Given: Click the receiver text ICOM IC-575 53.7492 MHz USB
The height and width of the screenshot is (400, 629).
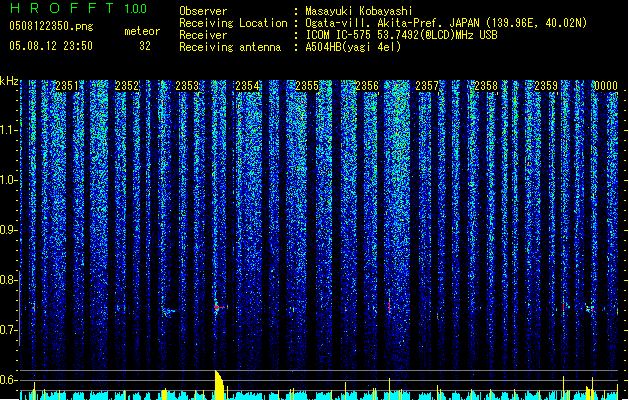Looking at the screenshot, I should tap(401, 35).
